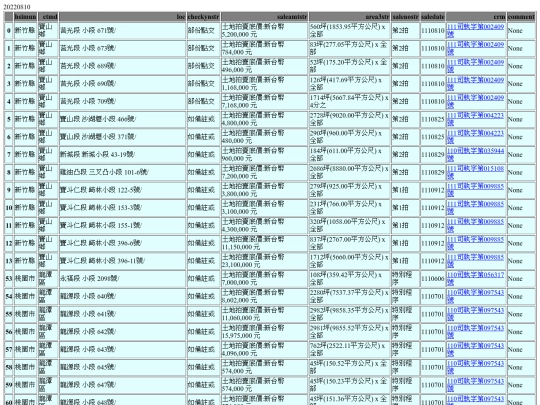Open the 004223 crm link in row 6
Screen dimensions: 540x405
pos(475,137)
